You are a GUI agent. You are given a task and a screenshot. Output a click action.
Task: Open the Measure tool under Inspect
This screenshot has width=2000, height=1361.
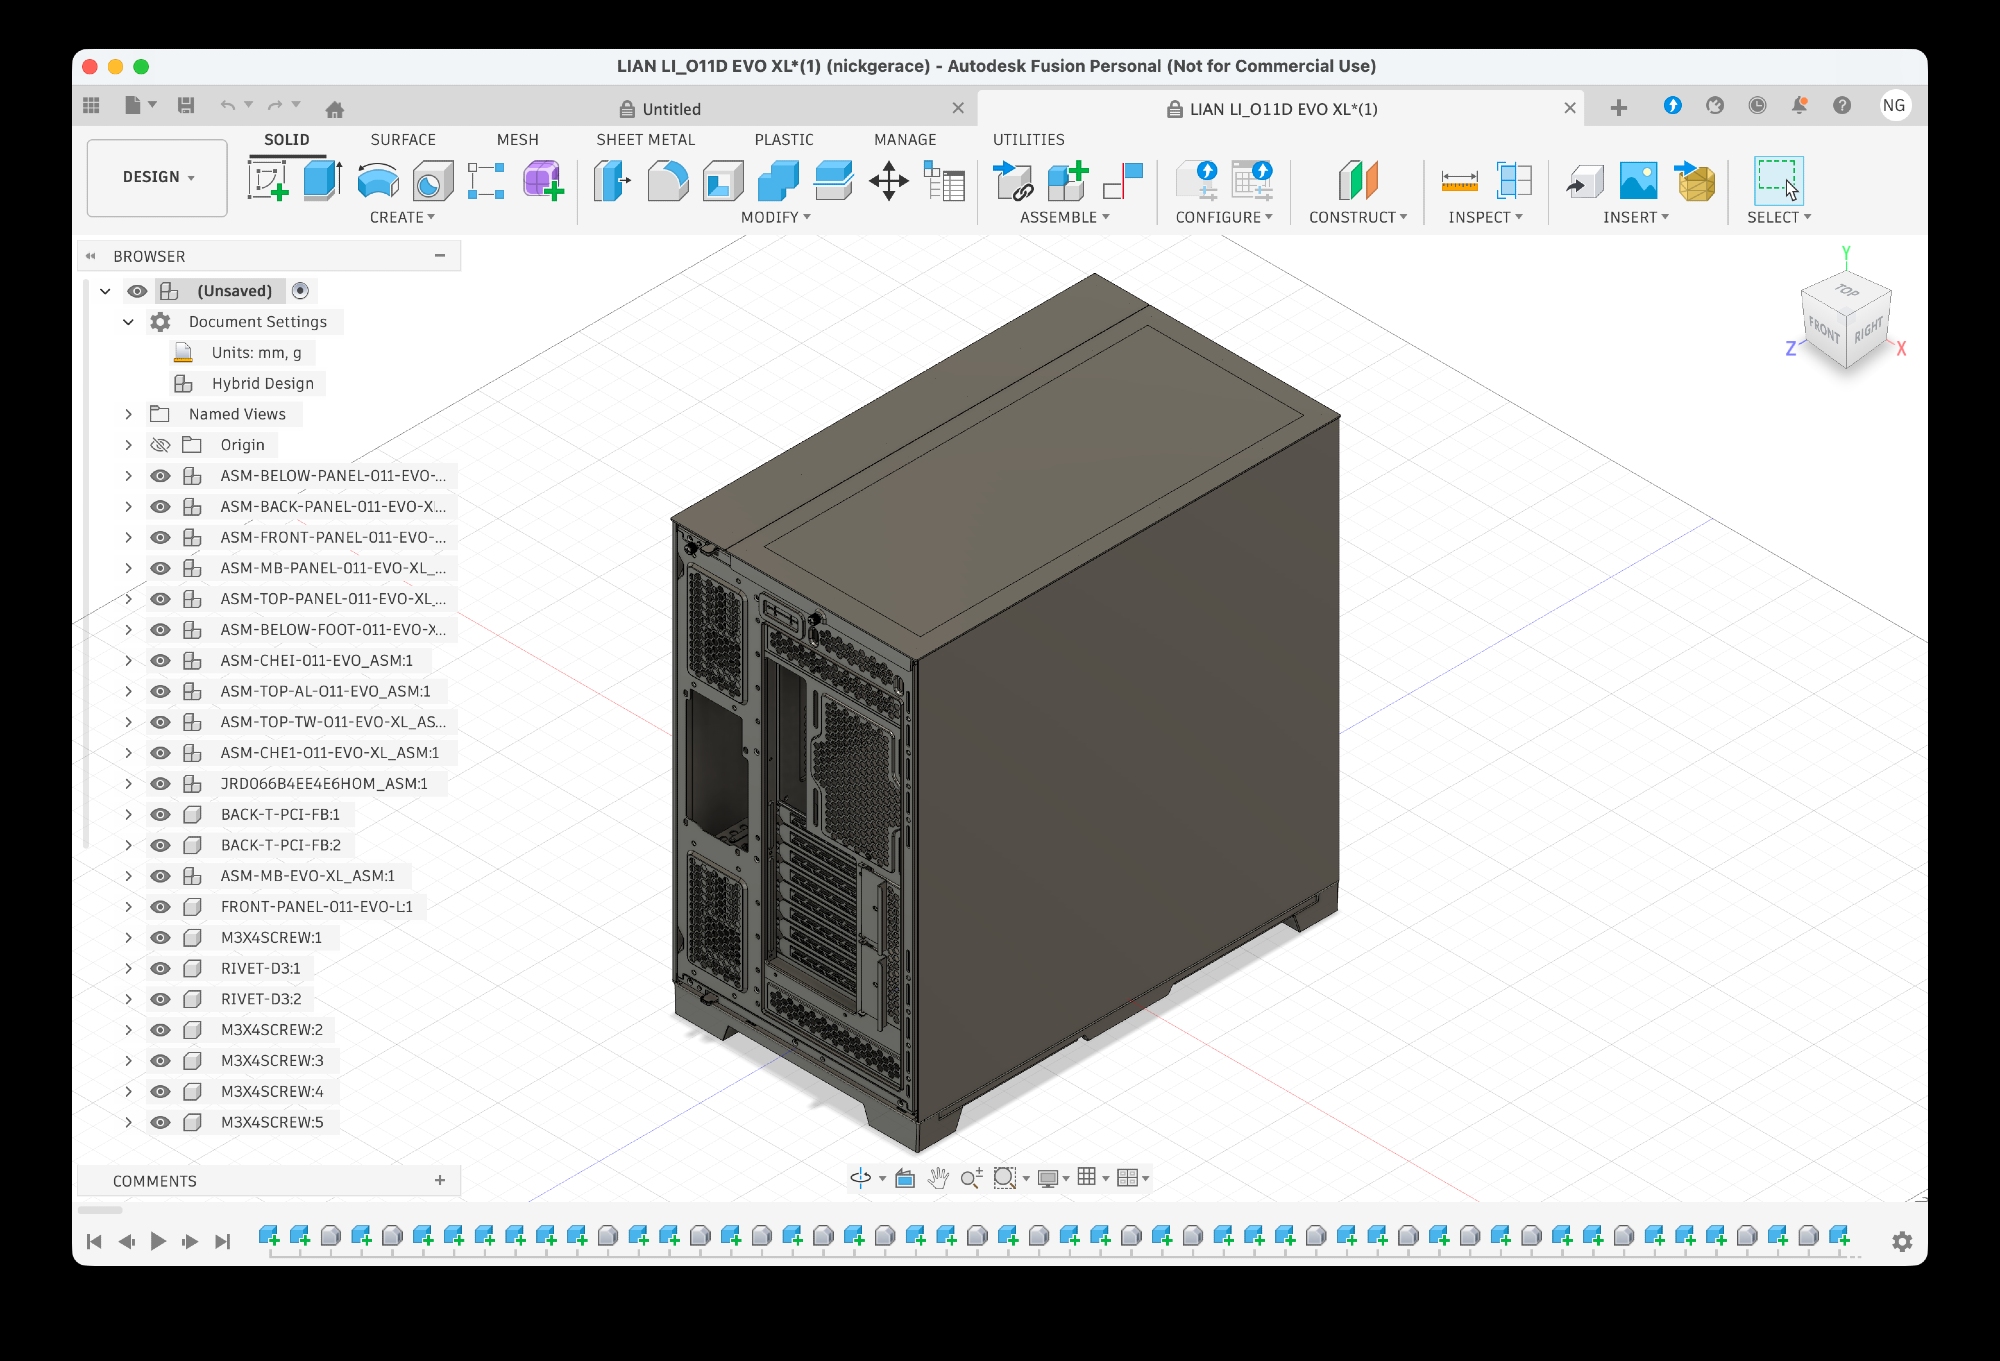click(1459, 181)
